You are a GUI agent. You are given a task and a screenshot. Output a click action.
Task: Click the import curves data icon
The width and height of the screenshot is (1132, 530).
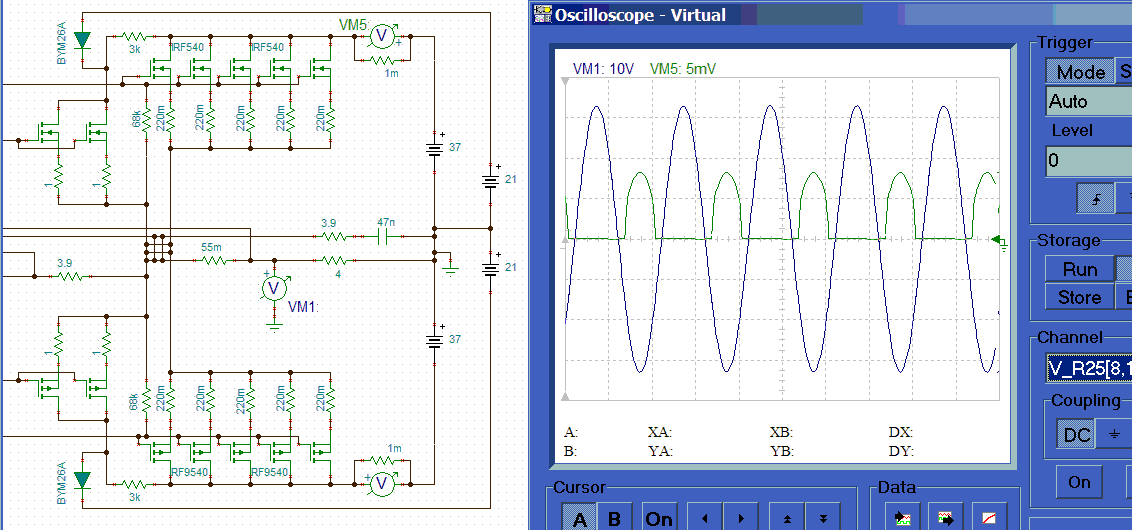903,517
